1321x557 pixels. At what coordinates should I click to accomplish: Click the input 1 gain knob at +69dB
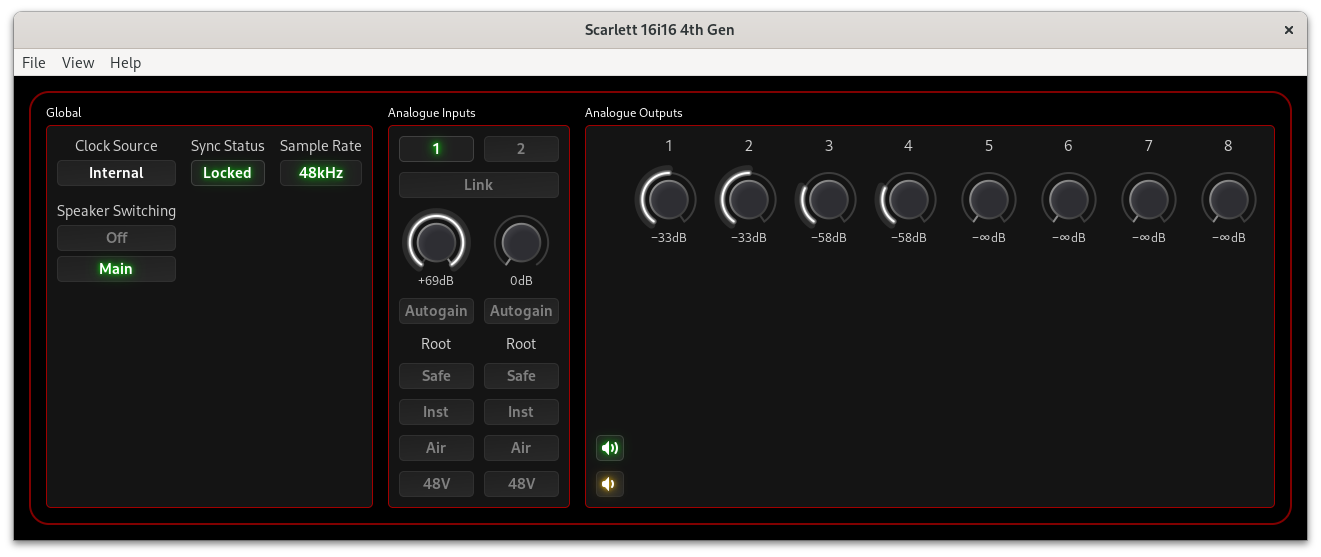(x=436, y=241)
